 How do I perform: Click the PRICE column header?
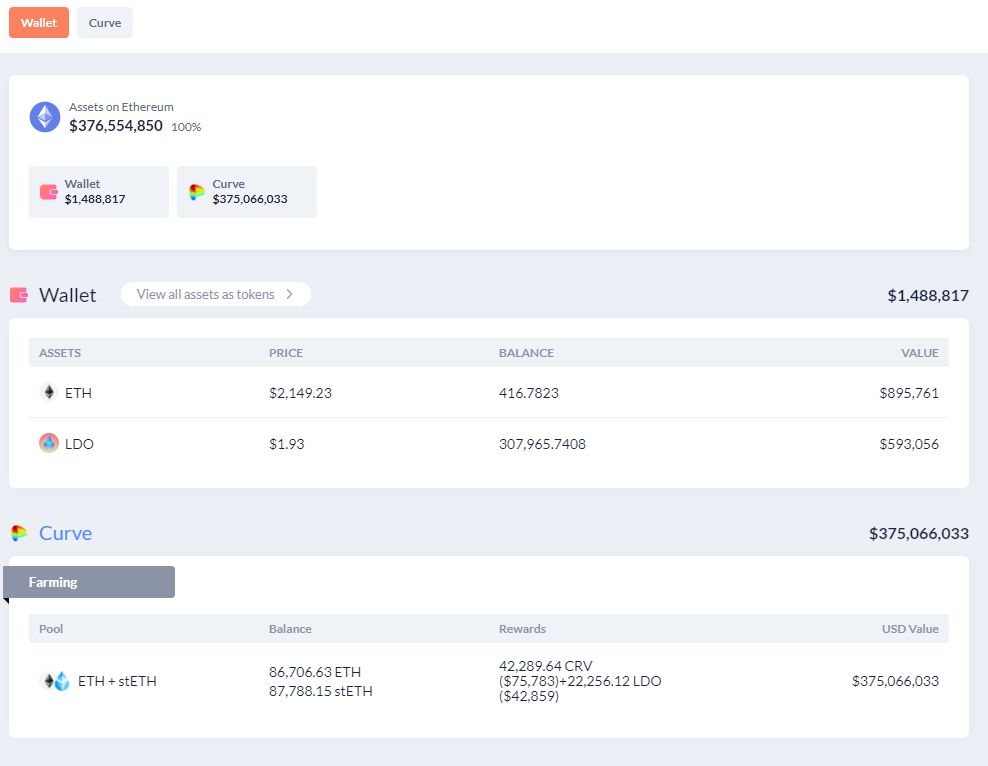coord(286,353)
